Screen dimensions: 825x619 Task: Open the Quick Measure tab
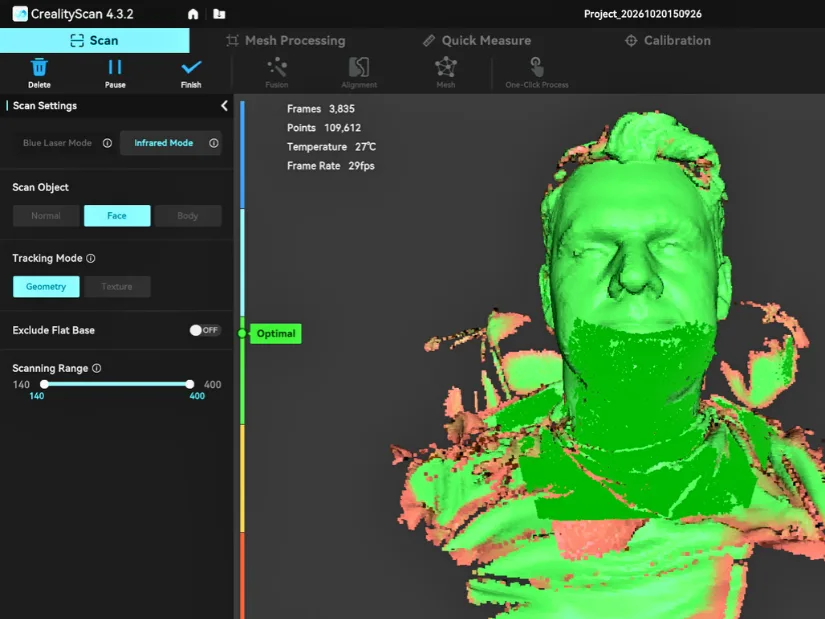[477, 41]
